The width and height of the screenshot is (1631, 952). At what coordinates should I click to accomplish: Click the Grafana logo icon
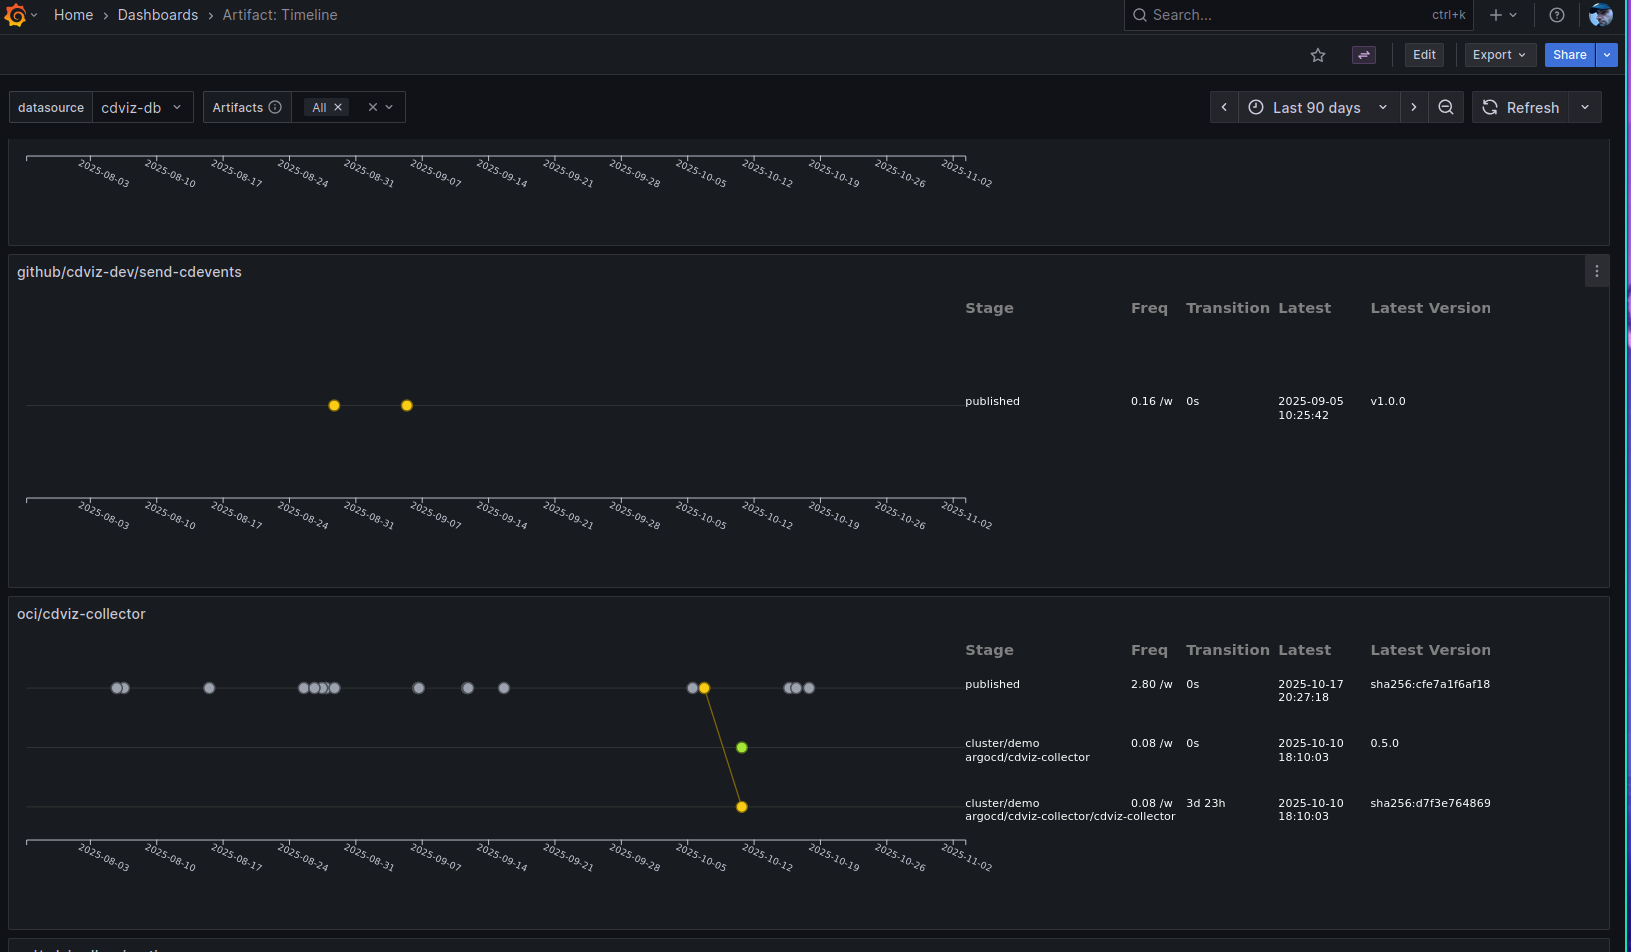15,15
